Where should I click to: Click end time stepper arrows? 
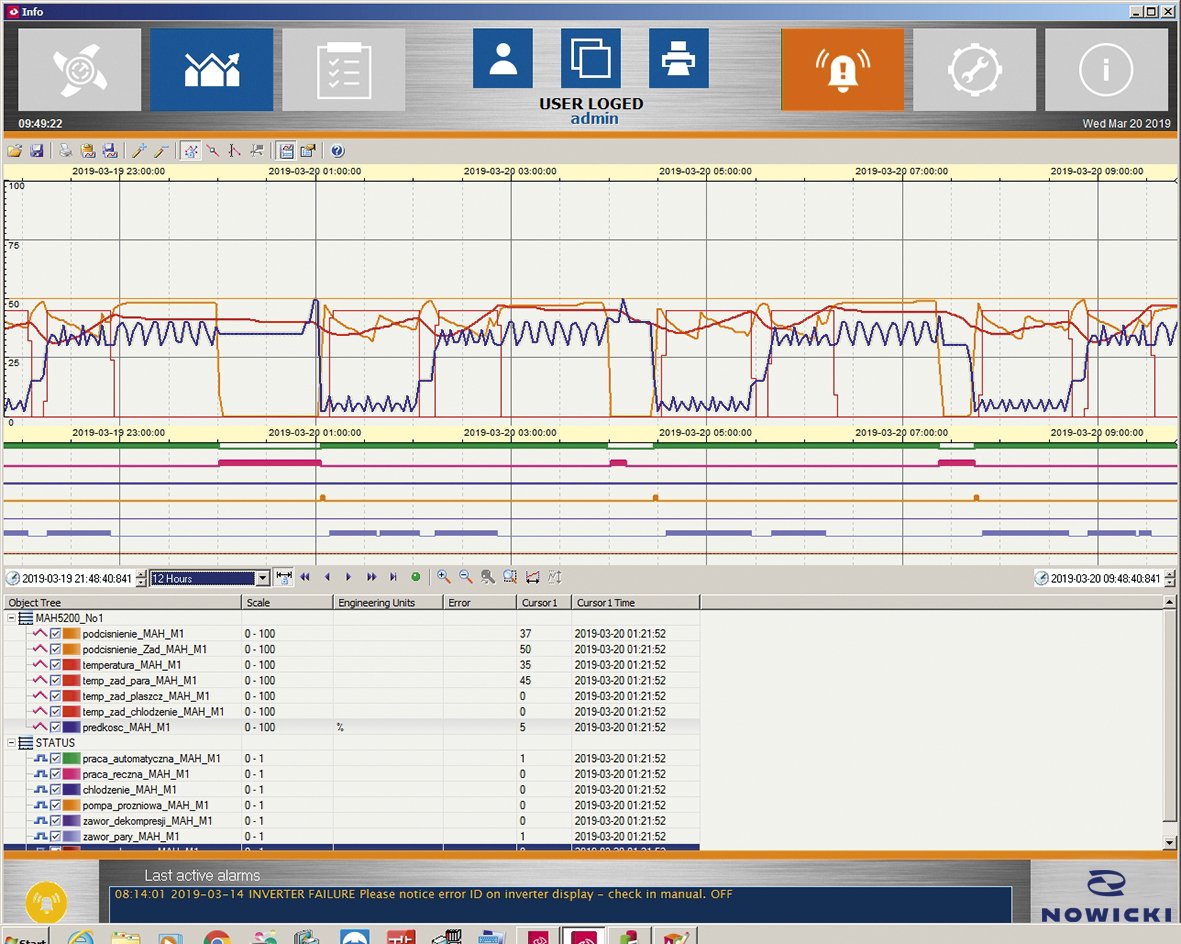coord(1170,579)
